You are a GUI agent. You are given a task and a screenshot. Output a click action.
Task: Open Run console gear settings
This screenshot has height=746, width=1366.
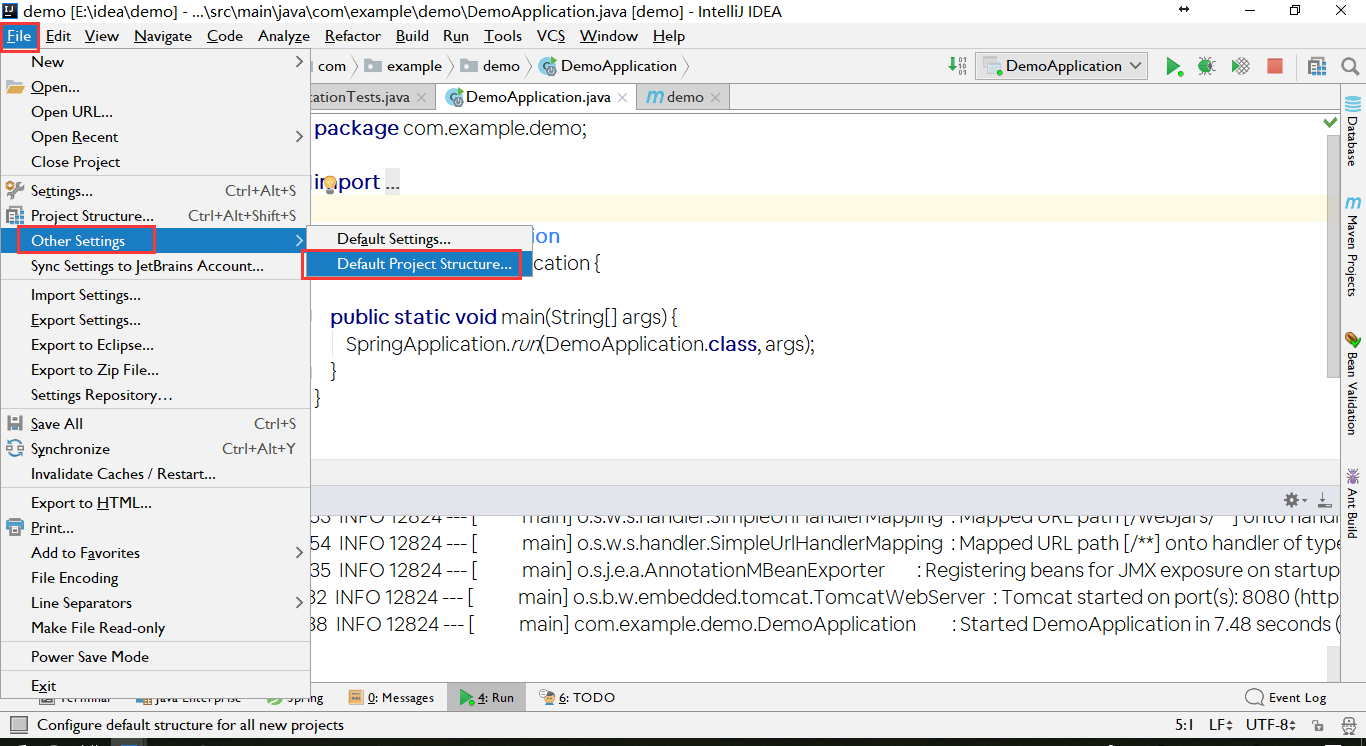pyautogui.click(x=1295, y=500)
